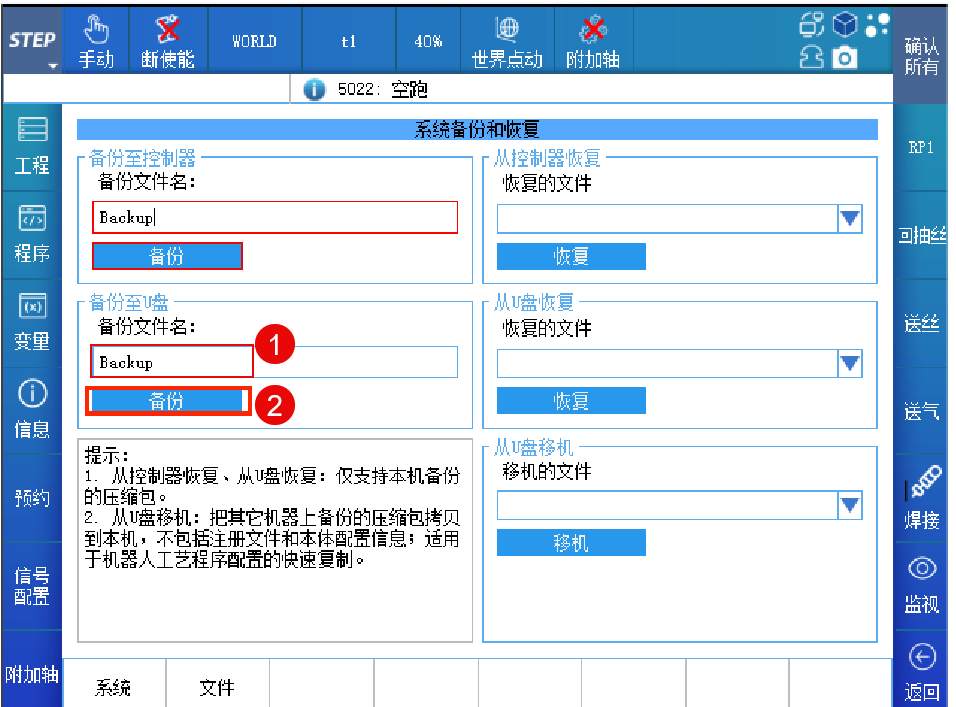This screenshot has width=956, height=707.
Task: Open the 变量 variables sidebar icon
Action: coord(32,322)
